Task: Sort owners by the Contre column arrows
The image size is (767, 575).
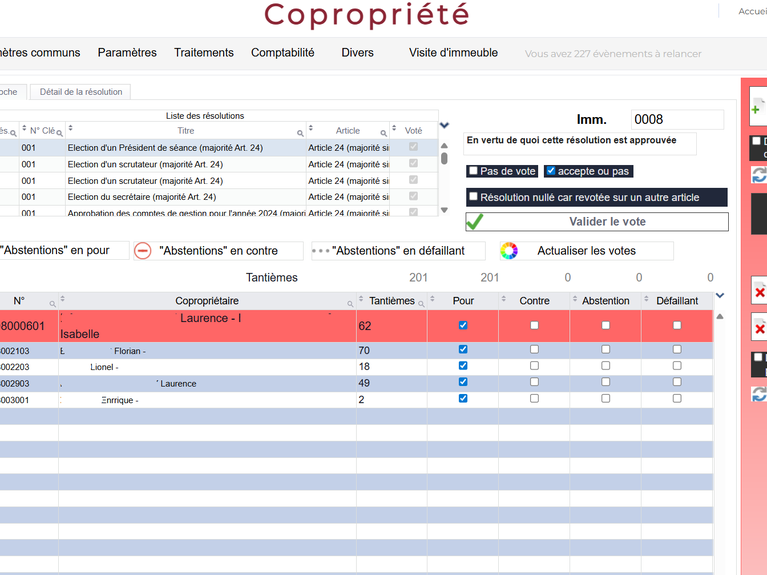Action: click(x=503, y=299)
